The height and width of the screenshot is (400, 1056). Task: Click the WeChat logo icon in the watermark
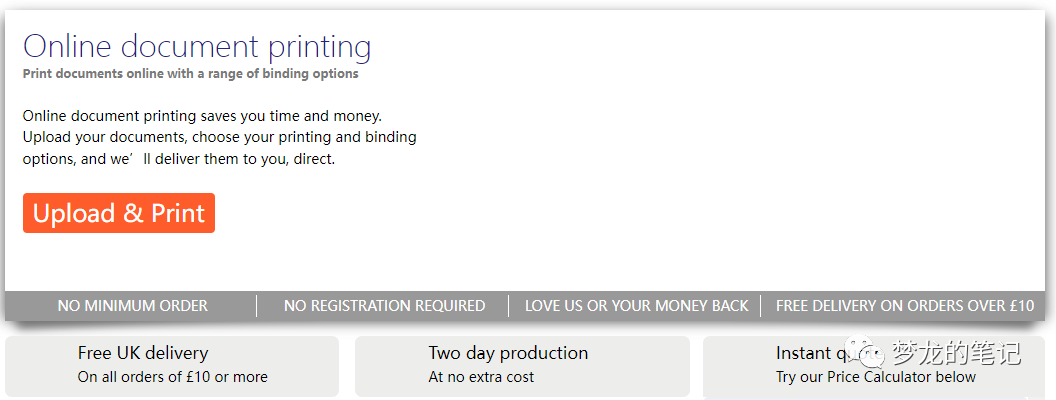coord(865,351)
